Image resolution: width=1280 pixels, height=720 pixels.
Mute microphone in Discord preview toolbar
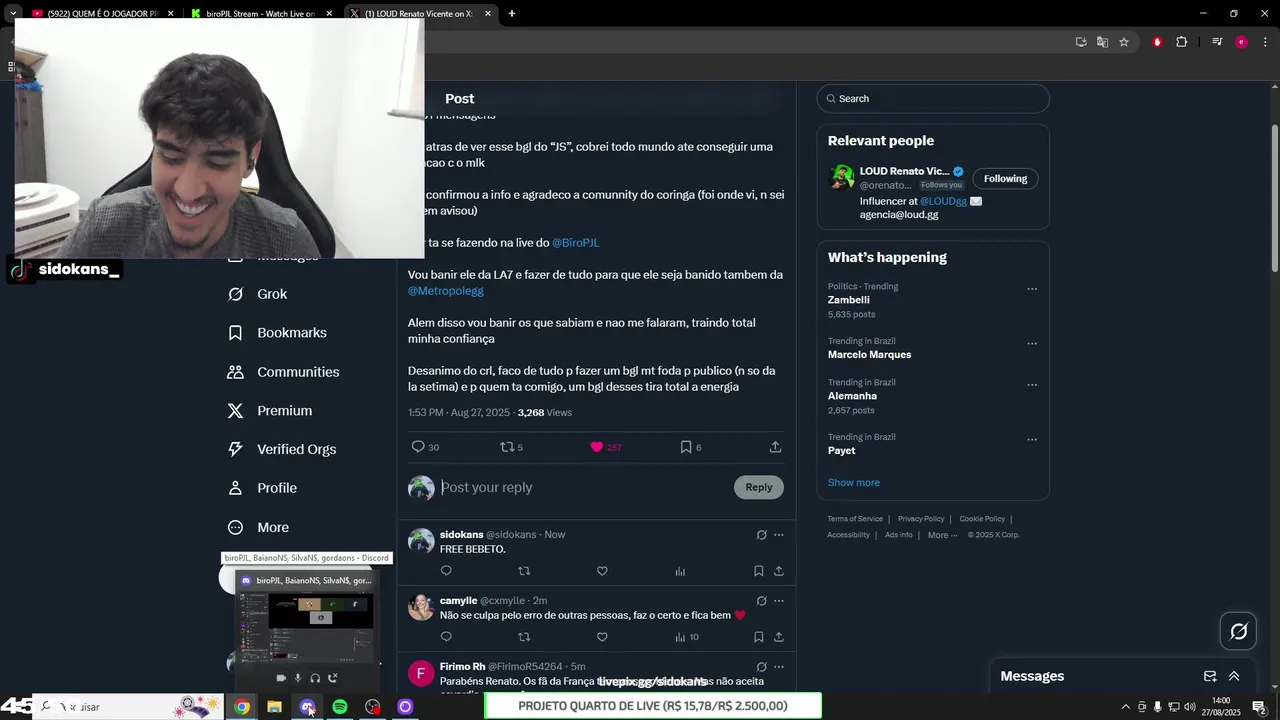(x=297, y=678)
